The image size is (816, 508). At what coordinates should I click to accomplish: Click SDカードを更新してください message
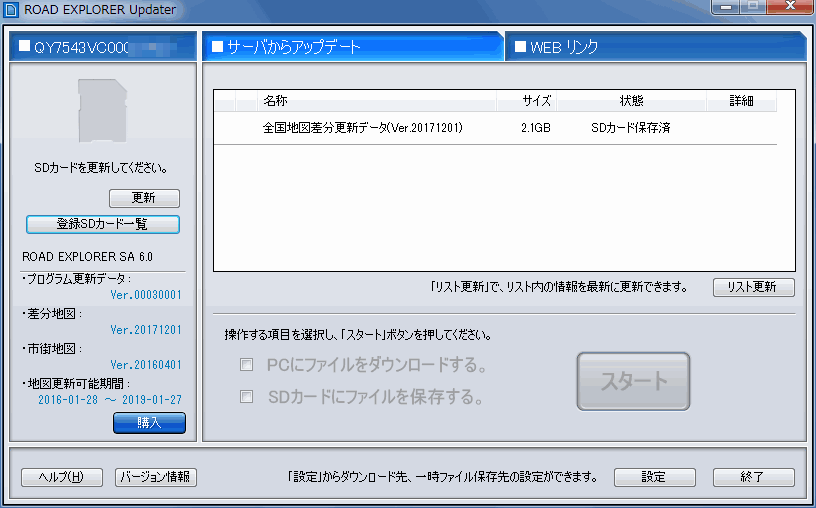click(101, 169)
